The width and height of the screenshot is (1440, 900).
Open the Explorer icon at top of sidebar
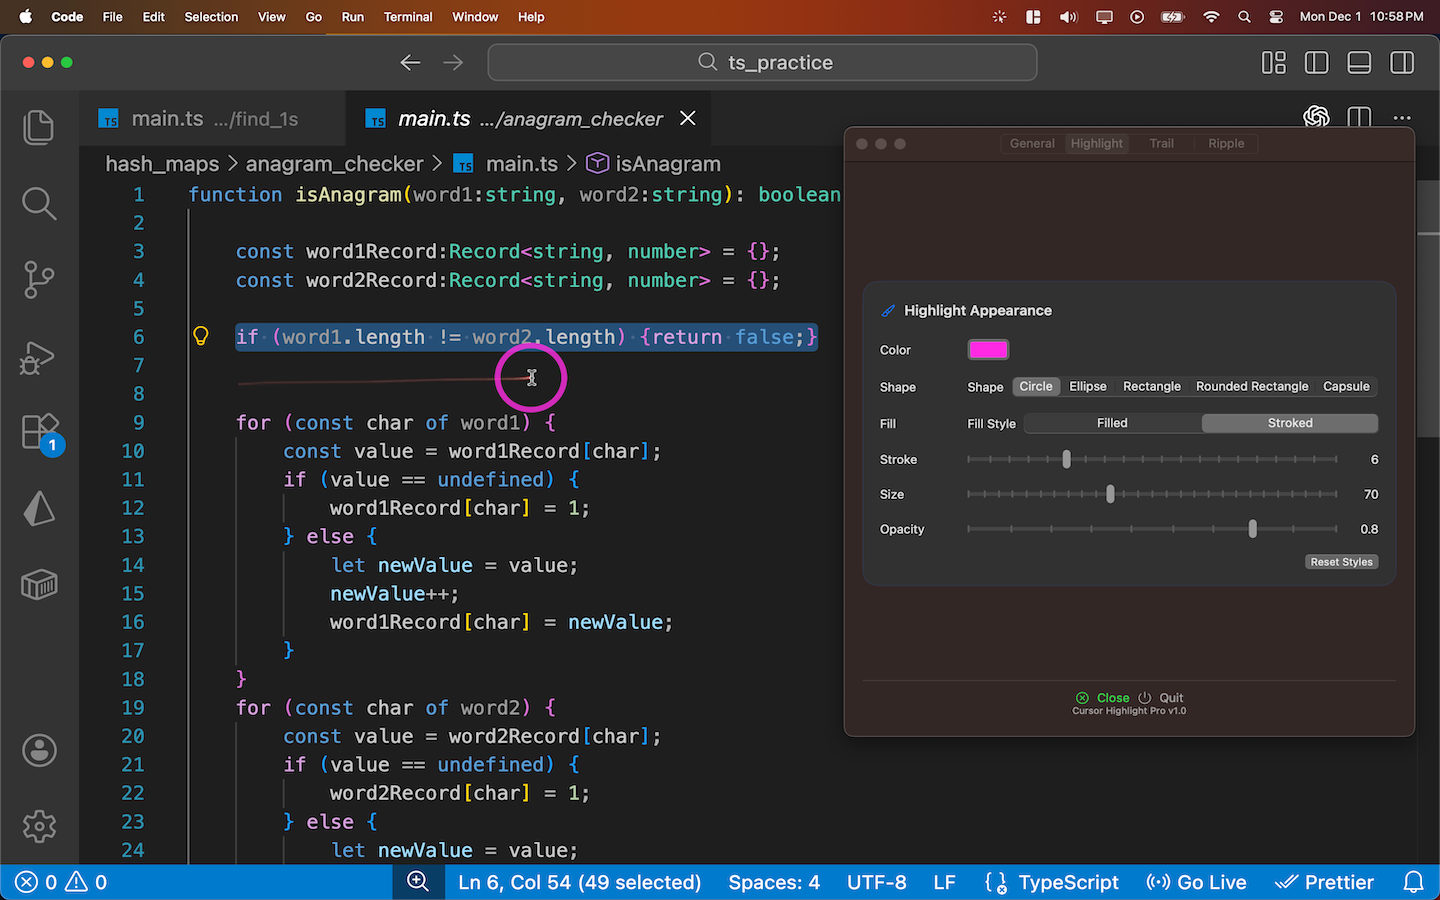[39, 127]
